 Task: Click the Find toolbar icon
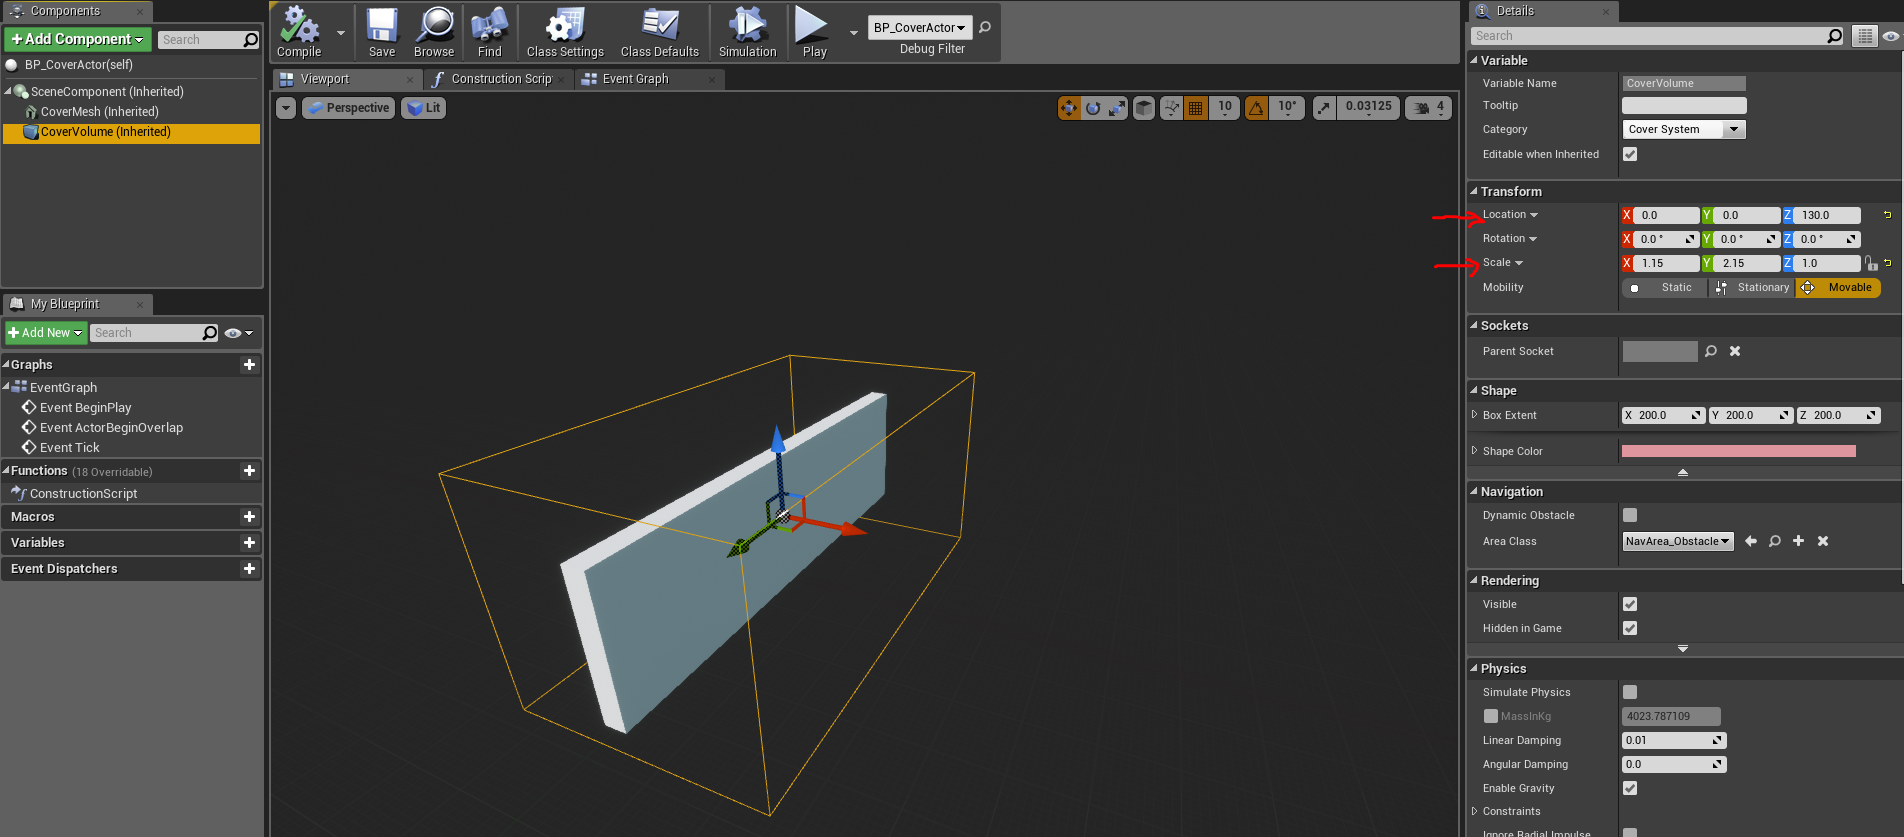point(489,32)
